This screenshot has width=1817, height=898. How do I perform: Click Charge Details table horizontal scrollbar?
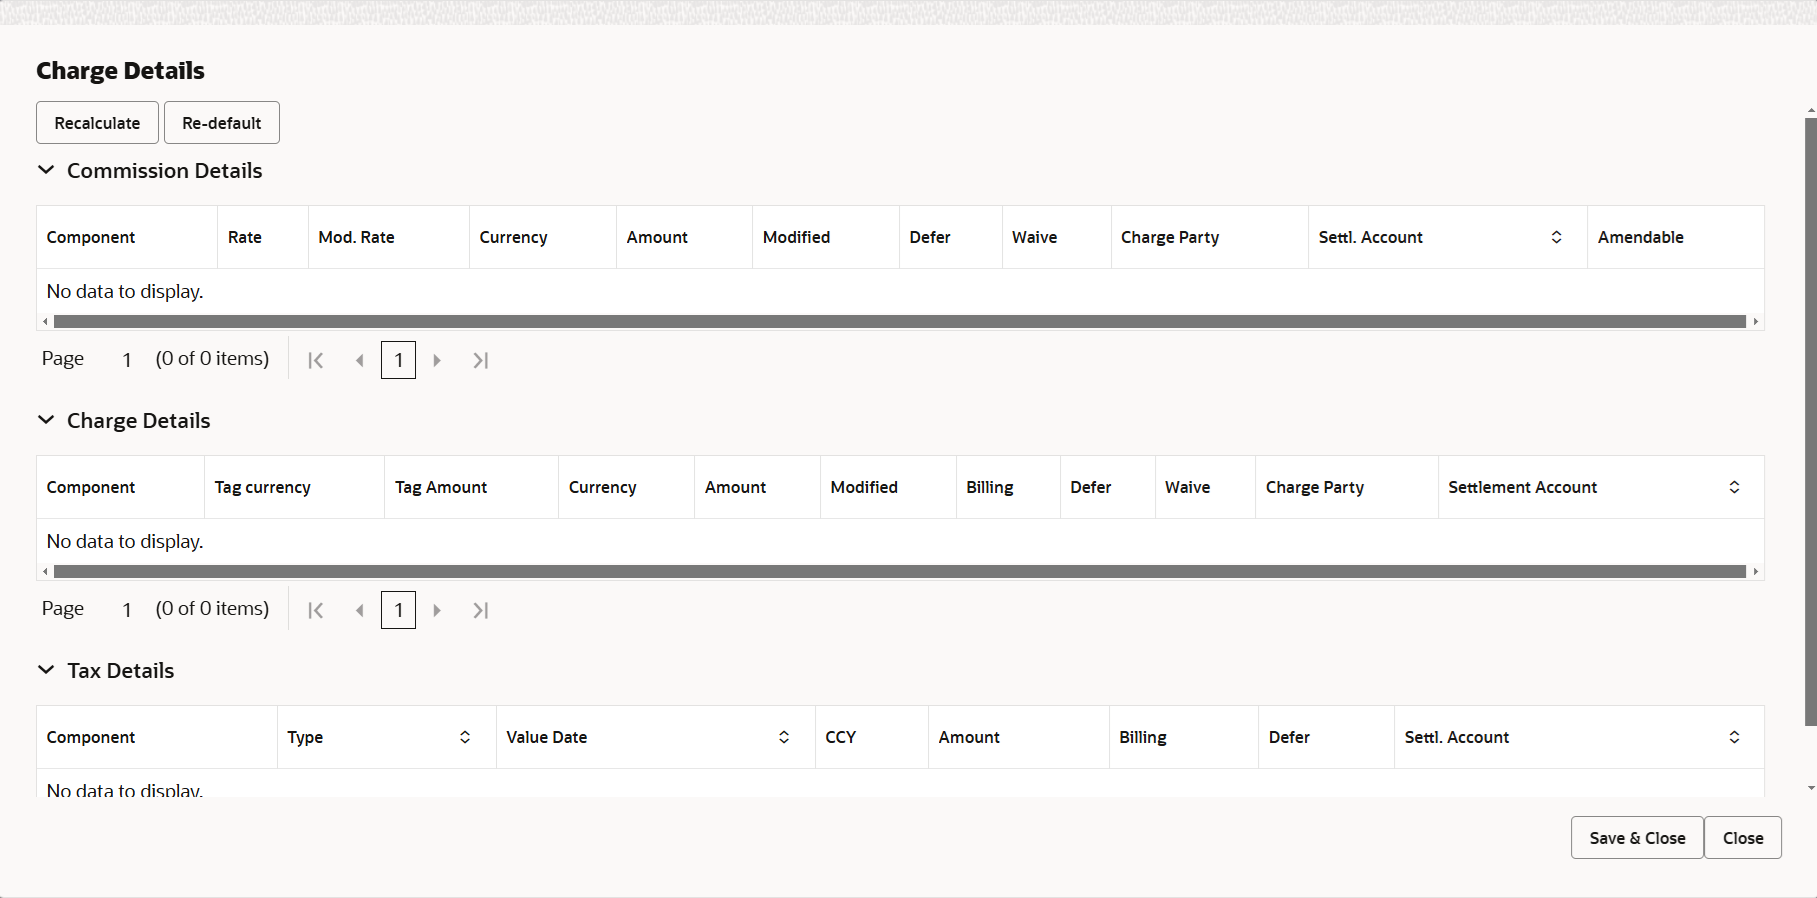pos(900,571)
